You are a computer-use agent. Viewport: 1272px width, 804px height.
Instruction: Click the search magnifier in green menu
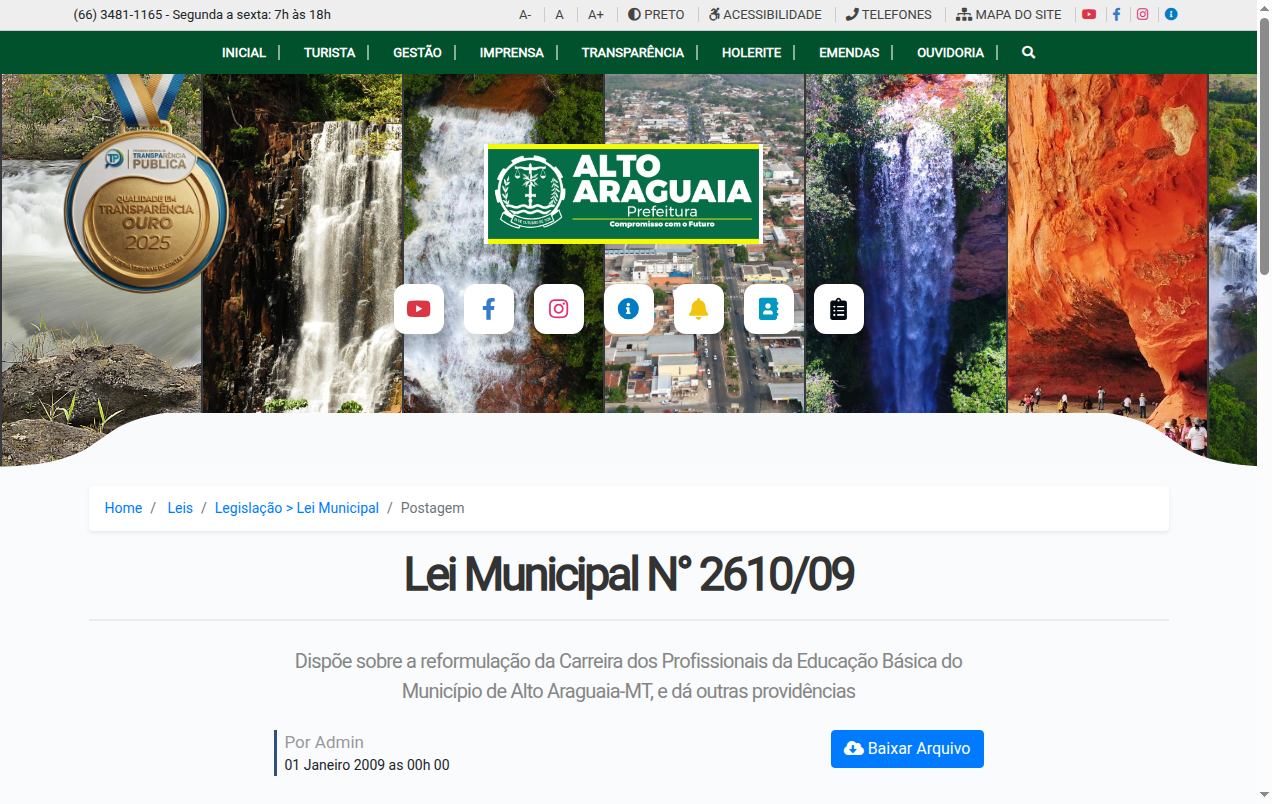[x=1028, y=53]
